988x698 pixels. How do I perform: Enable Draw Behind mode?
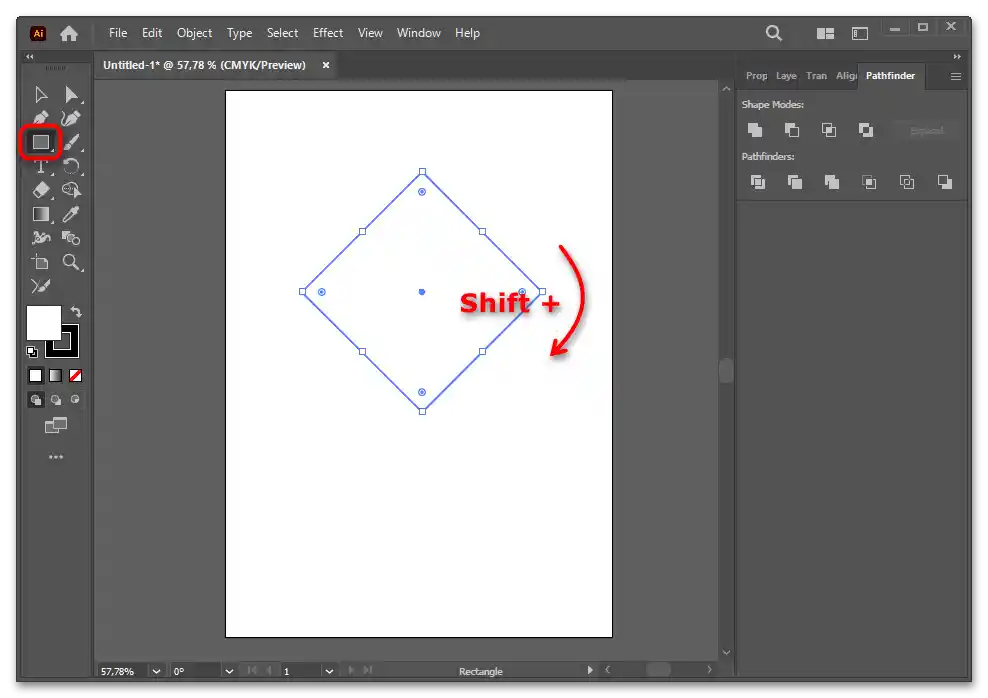point(56,399)
